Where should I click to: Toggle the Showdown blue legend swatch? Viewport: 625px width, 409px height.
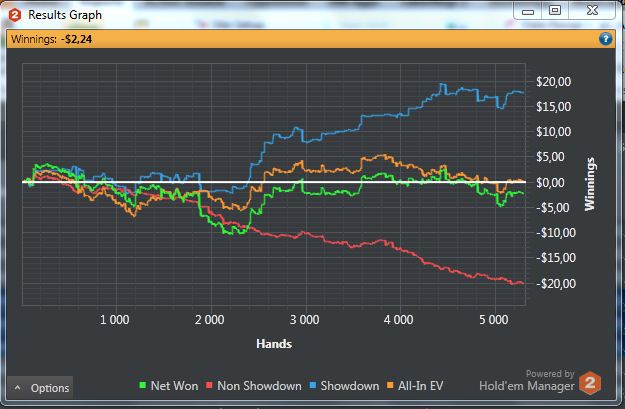coord(313,385)
